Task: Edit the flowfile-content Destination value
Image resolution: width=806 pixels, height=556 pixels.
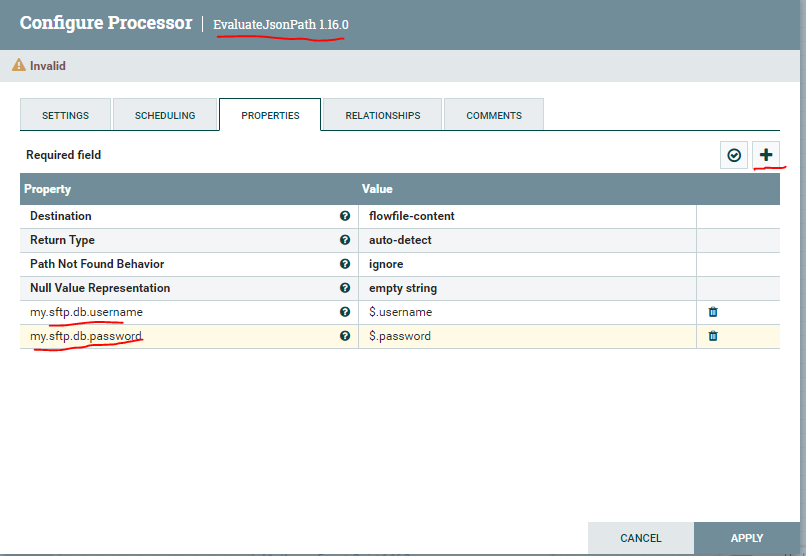Action: coord(527,216)
